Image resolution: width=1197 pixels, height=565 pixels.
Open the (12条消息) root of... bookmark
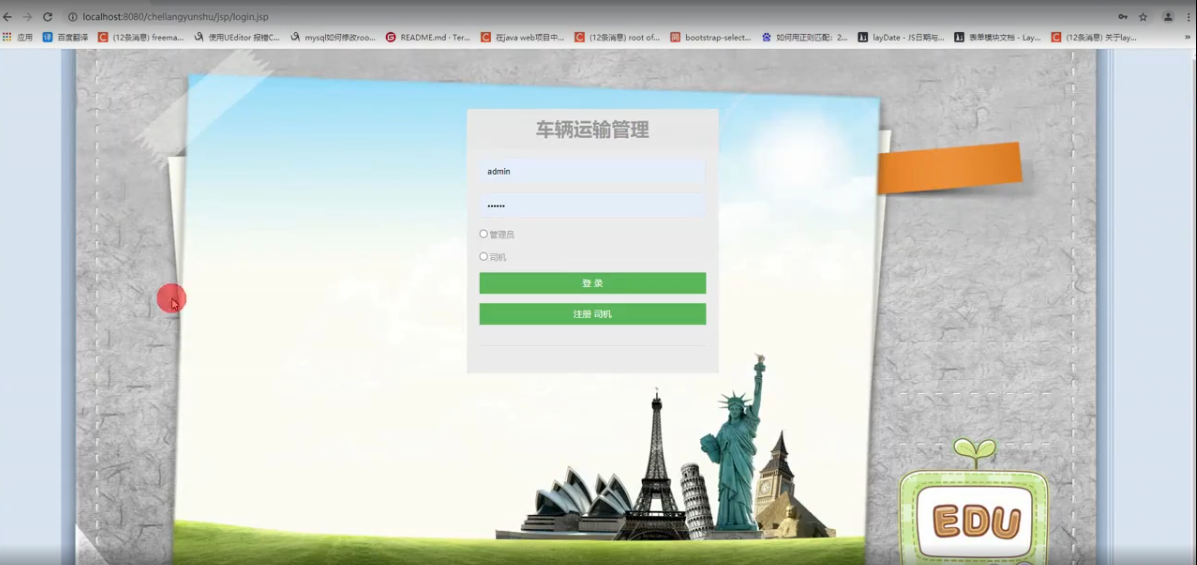click(x=618, y=37)
